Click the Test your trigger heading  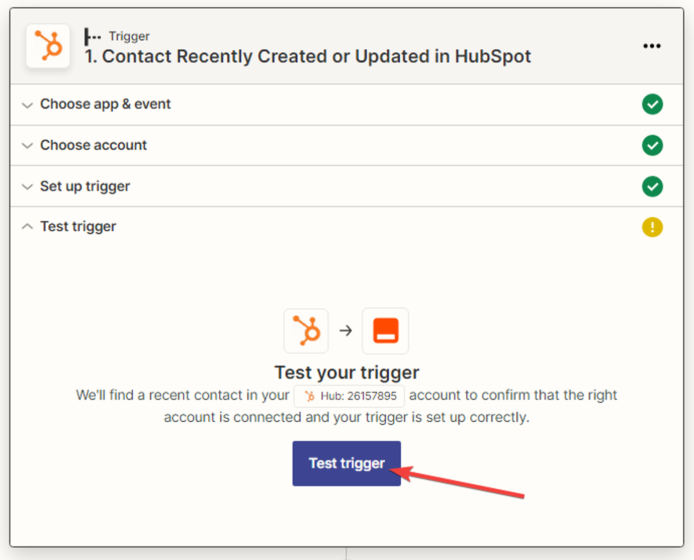346,373
